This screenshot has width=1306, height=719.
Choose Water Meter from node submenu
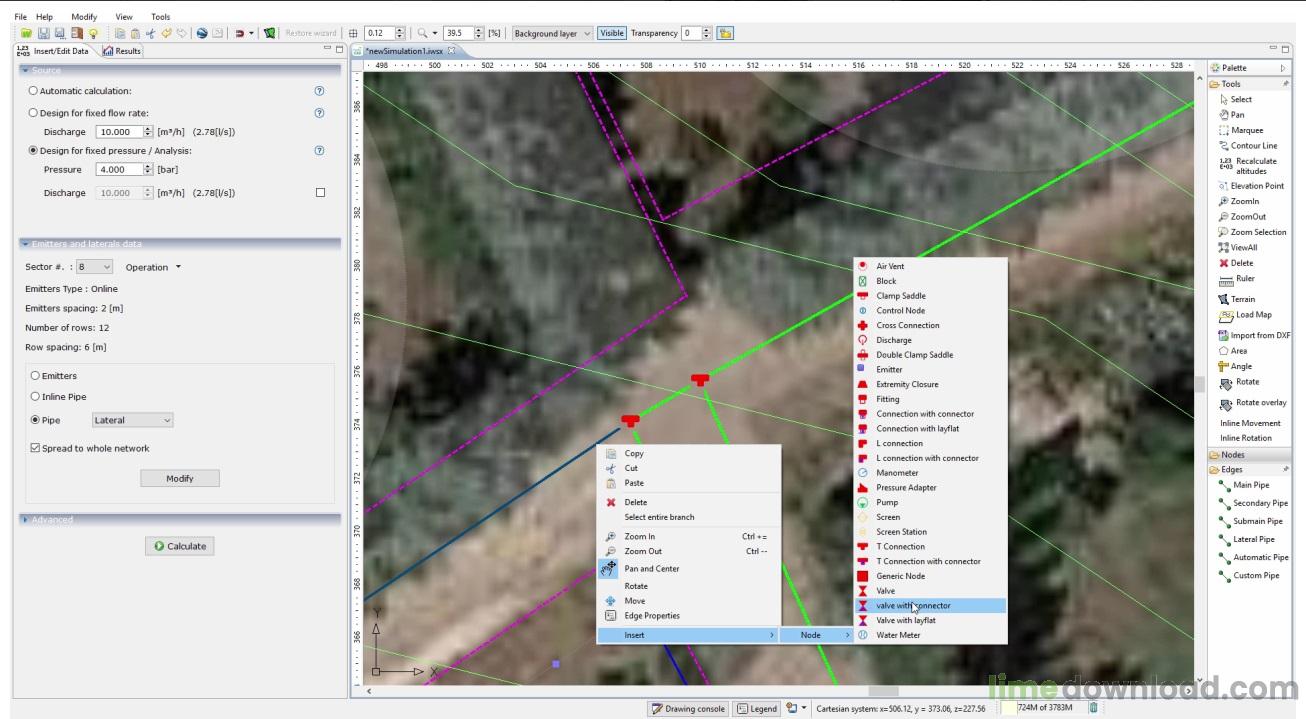tap(898, 635)
